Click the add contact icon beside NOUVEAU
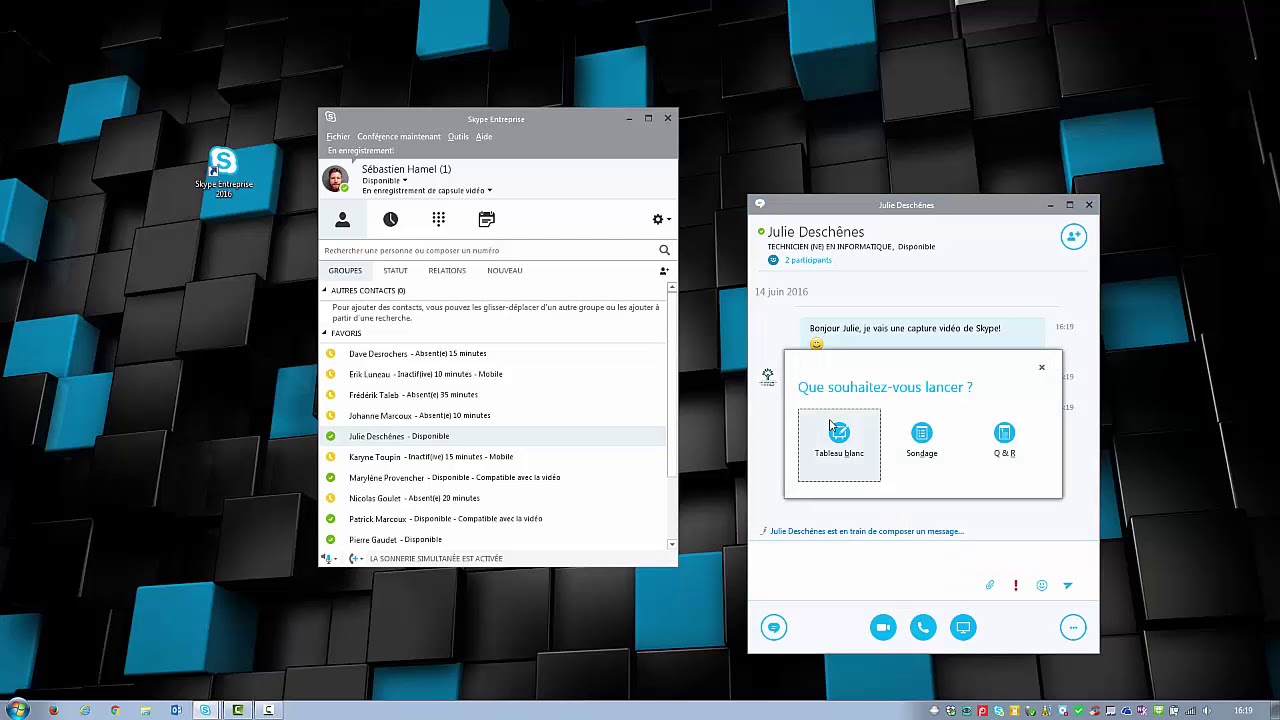Image resolution: width=1280 pixels, height=720 pixels. click(663, 271)
